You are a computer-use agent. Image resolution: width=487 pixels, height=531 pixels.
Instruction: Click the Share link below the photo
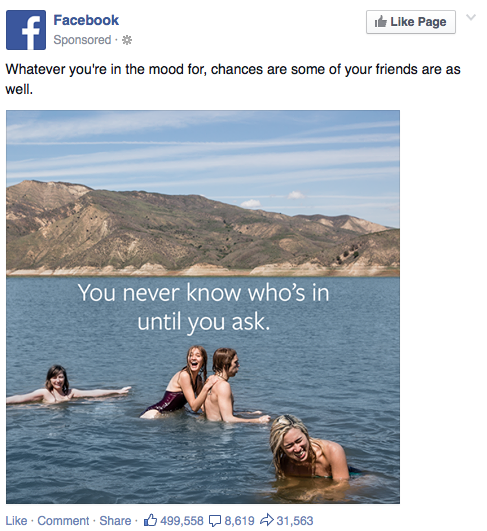click(x=115, y=521)
